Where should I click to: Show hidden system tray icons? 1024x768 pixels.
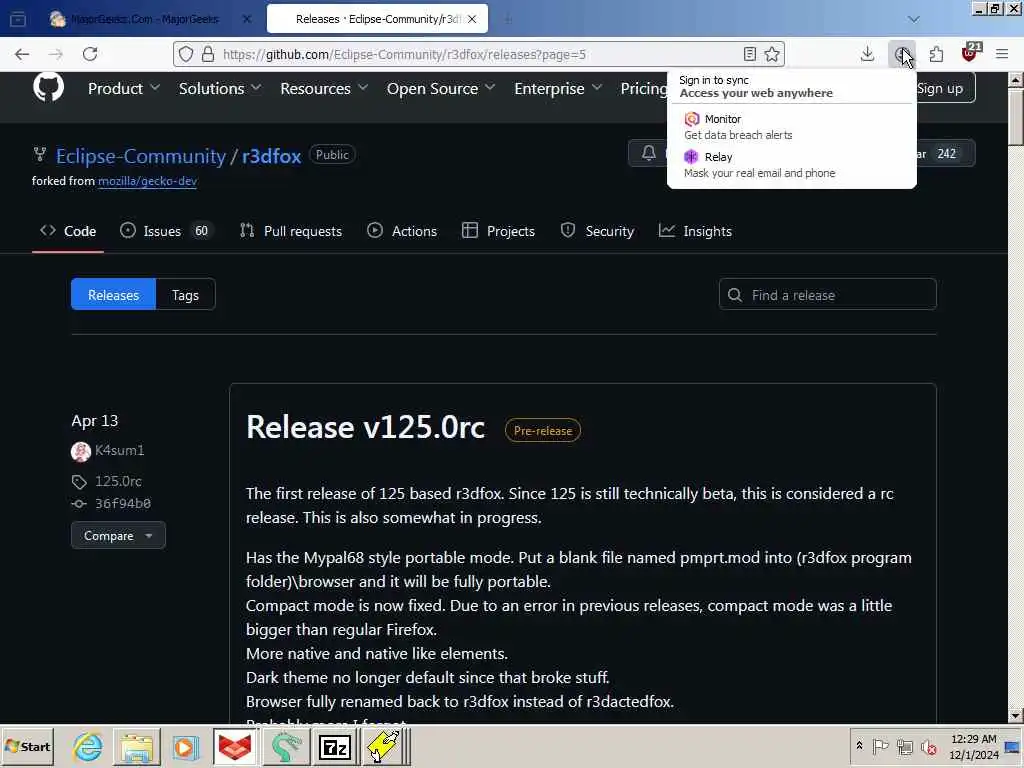click(x=859, y=745)
